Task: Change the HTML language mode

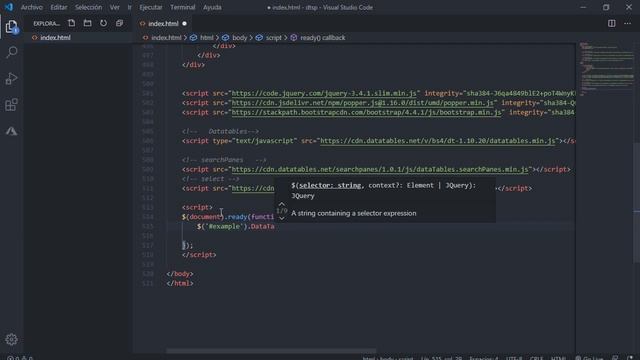Action: pyautogui.click(x=558, y=358)
